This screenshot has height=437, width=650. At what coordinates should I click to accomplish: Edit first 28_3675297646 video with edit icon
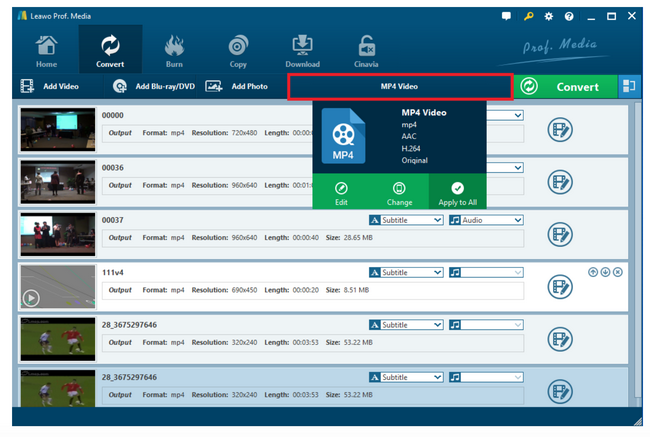point(560,339)
